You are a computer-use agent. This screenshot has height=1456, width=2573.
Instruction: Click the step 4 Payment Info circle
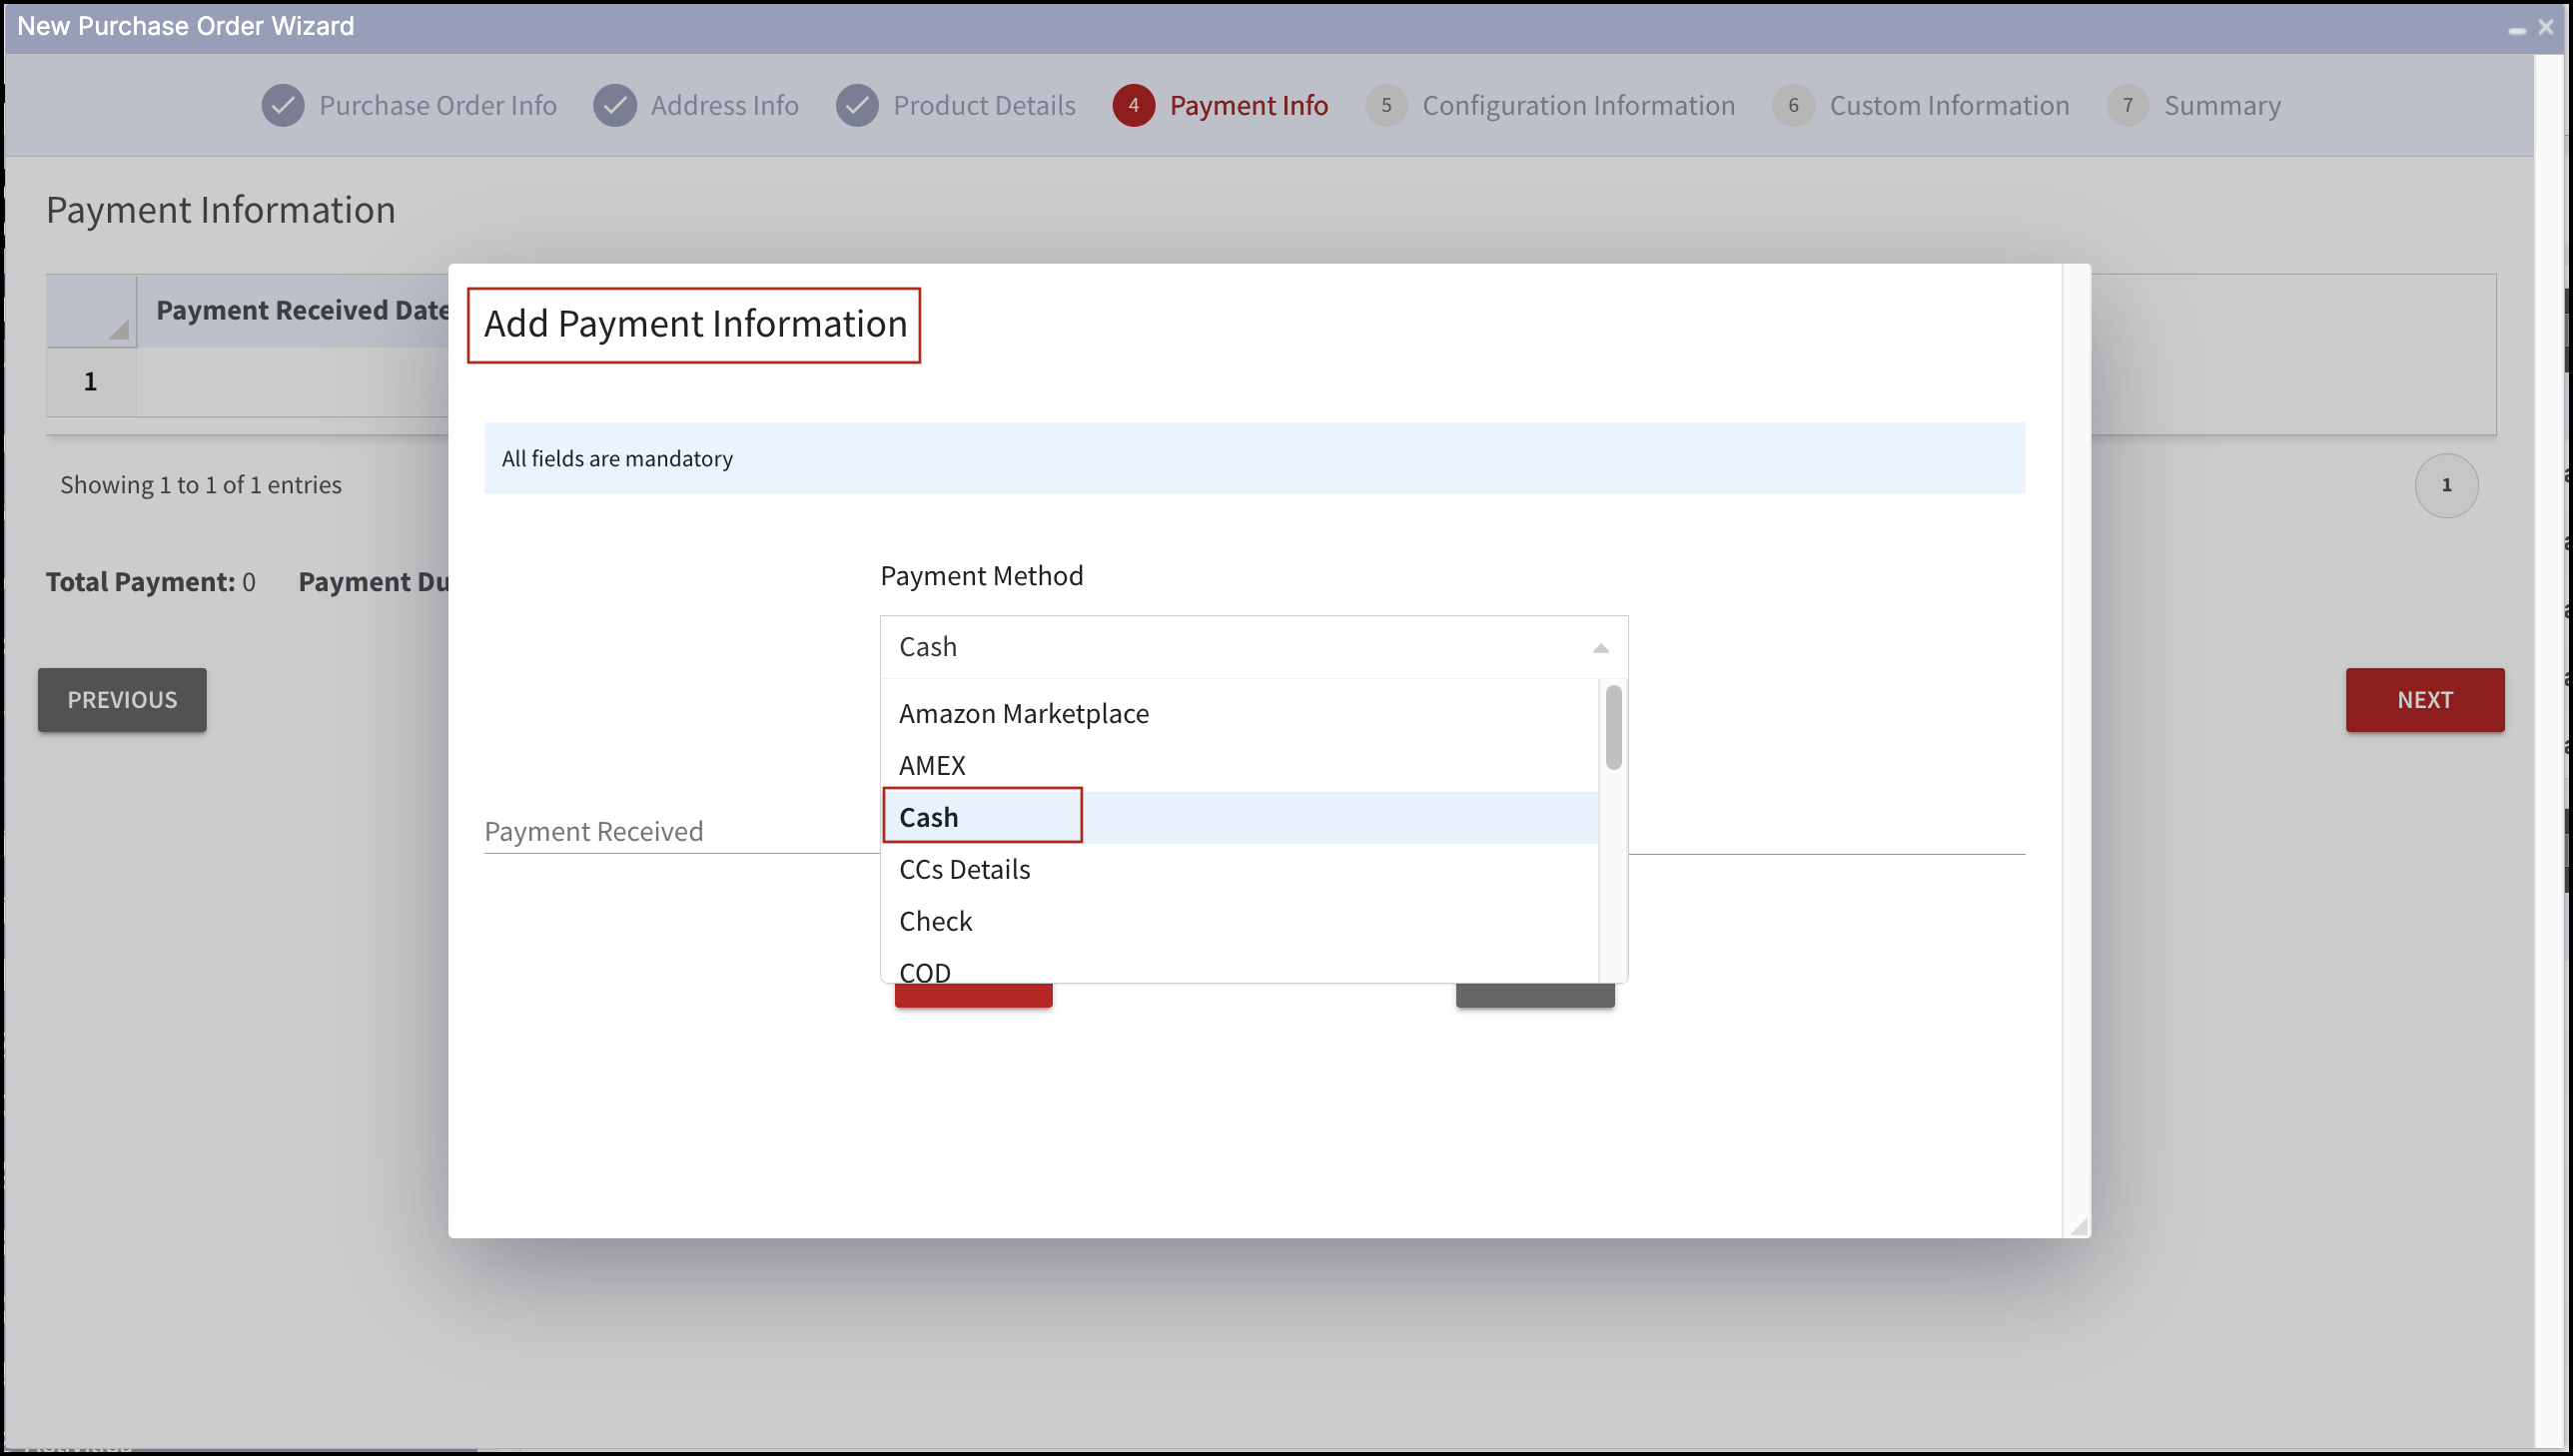click(x=1133, y=105)
